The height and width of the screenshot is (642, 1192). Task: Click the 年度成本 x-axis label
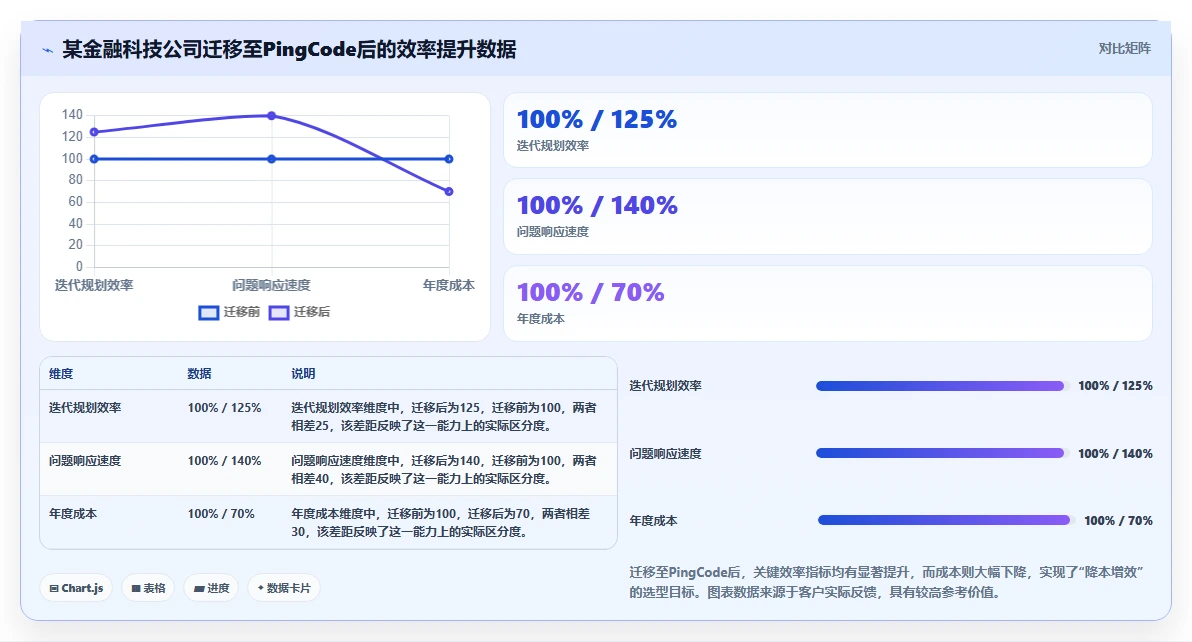tap(449, 286)
